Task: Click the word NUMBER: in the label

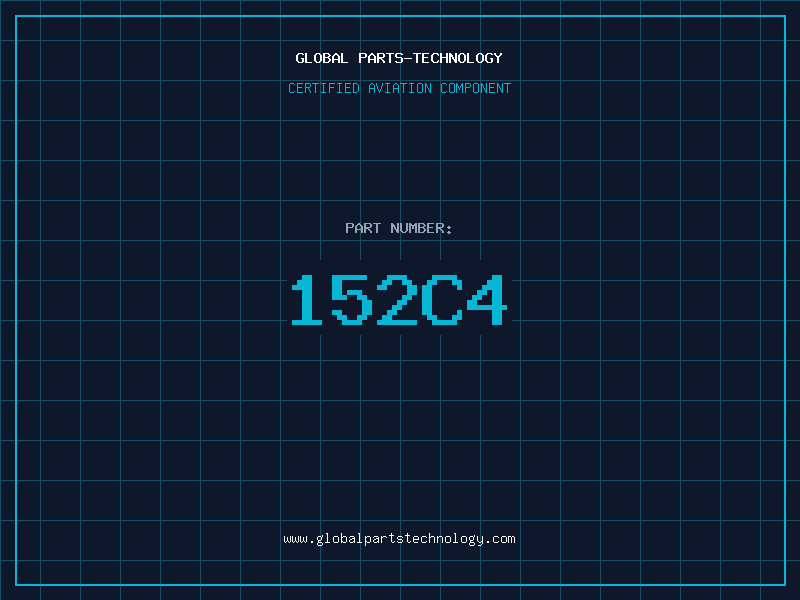Action: point(421,228)
